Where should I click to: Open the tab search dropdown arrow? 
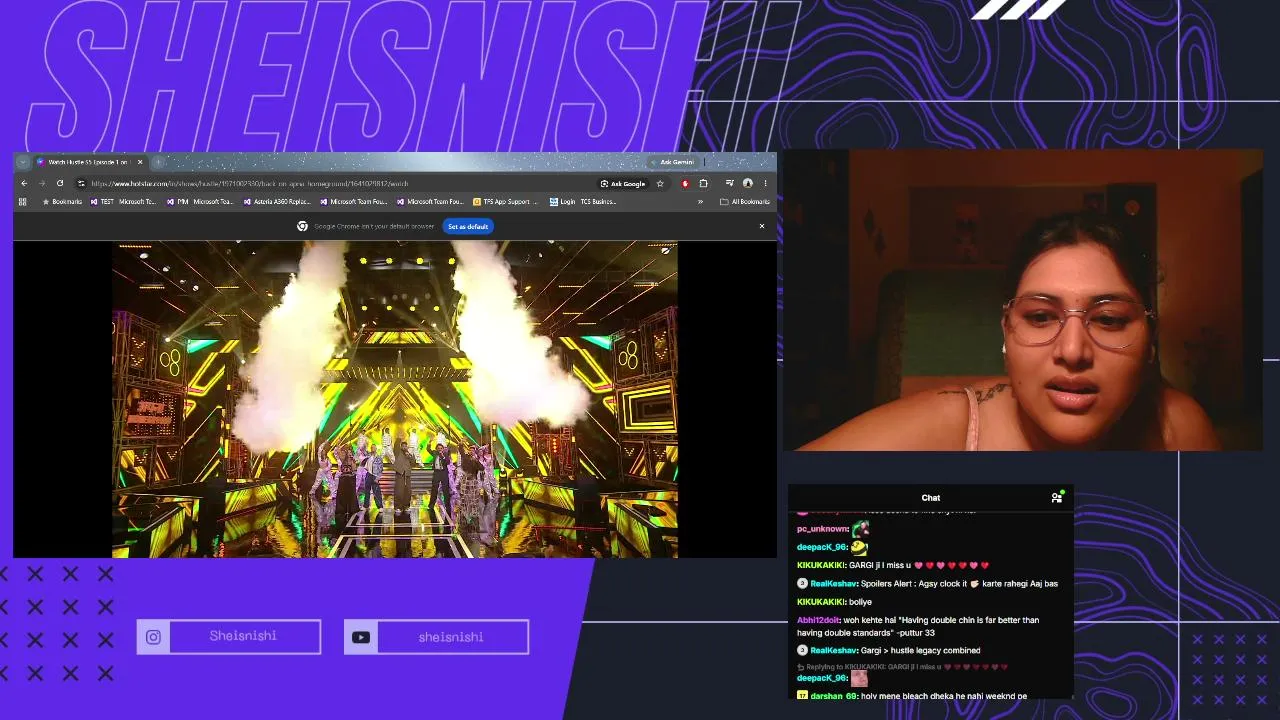click(23, 162)
